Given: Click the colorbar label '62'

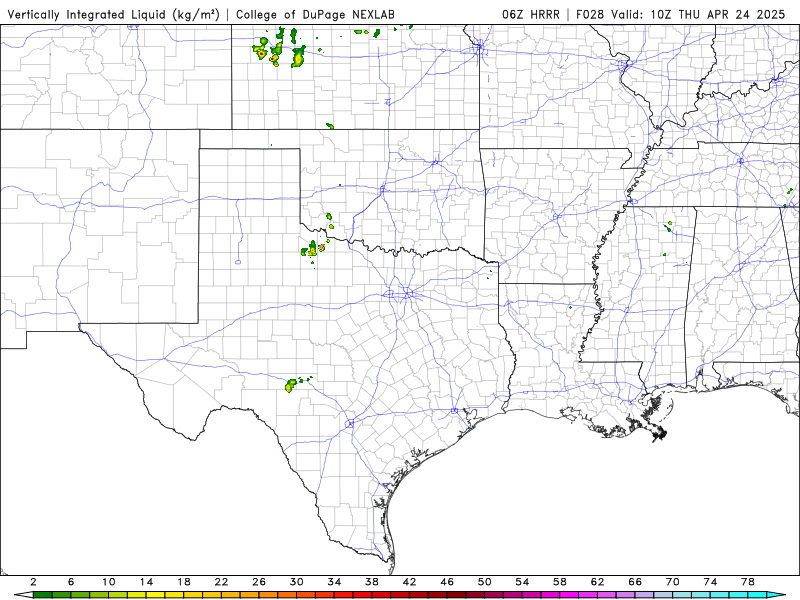Looking at the screenshot, I should point(597,582).
